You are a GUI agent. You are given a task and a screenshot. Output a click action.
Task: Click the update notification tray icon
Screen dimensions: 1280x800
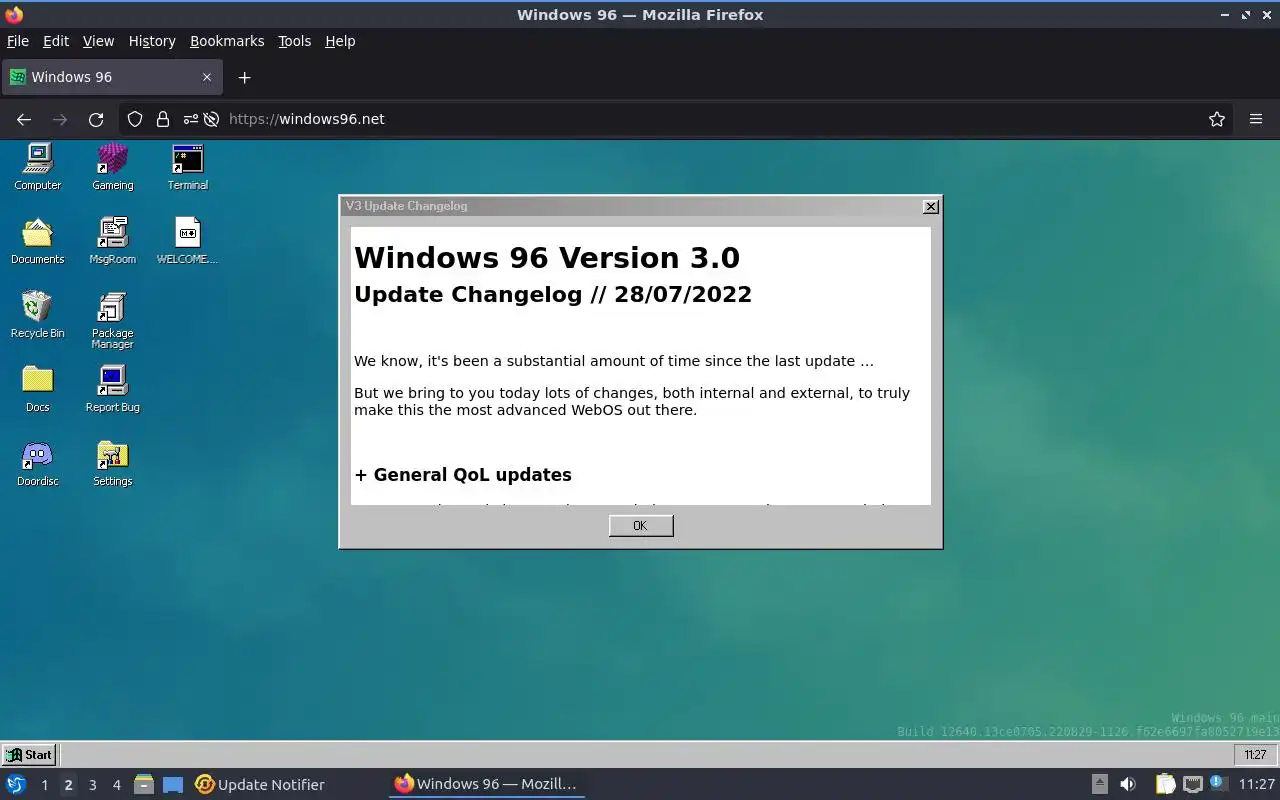[1217, 784]
